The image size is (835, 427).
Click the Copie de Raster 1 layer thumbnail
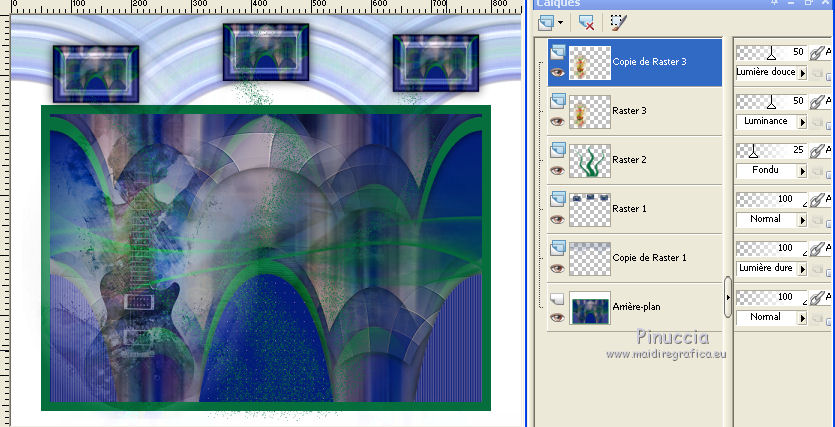tap(590, 258)
